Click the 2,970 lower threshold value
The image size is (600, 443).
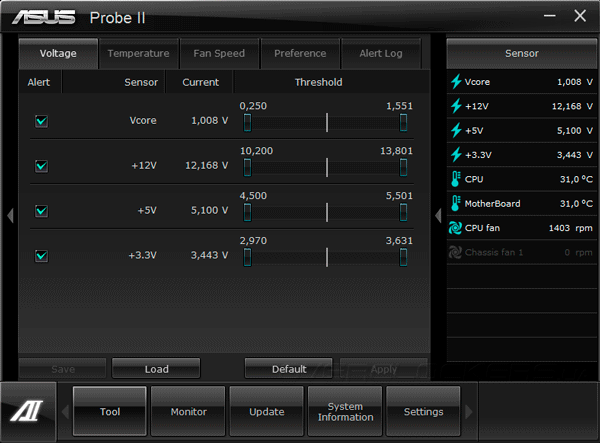point(253,241)
